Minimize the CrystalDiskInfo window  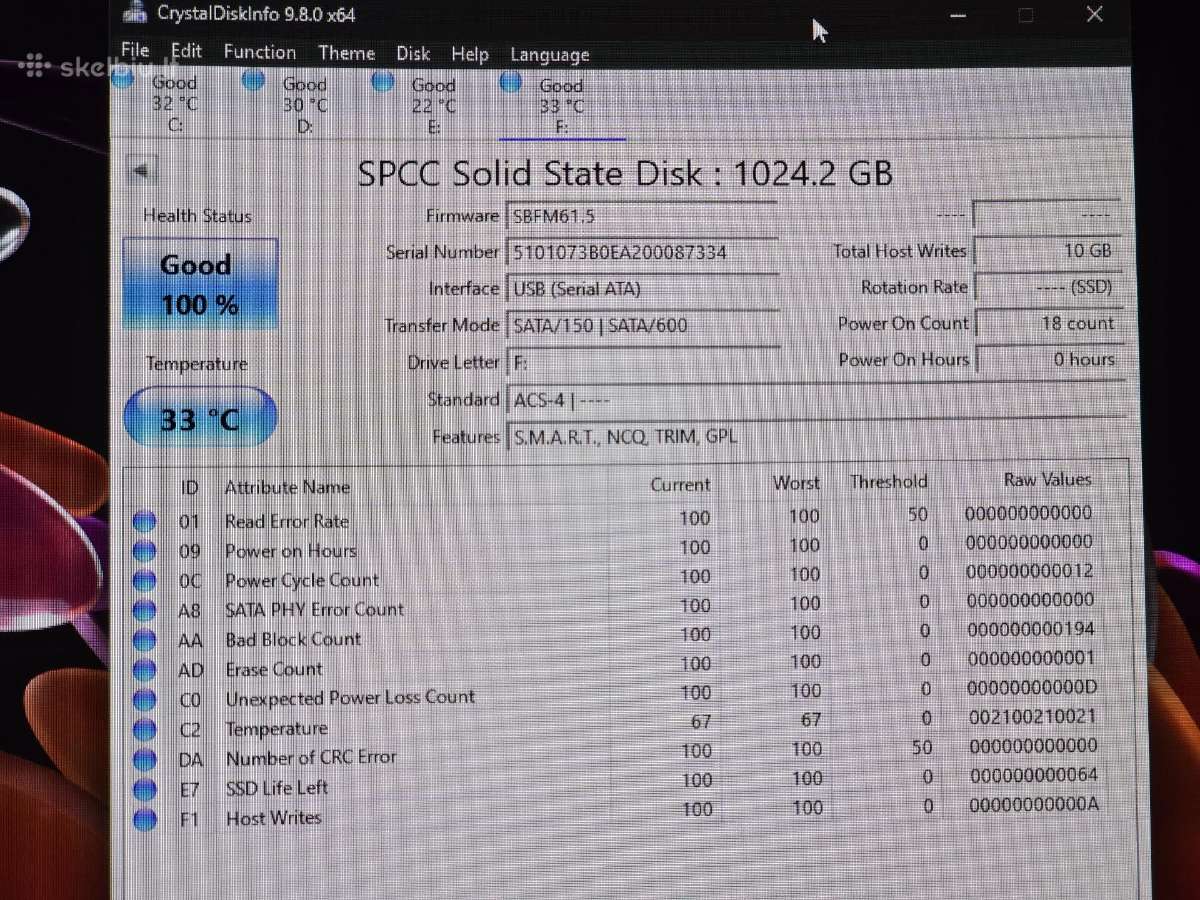coord(957,15)
